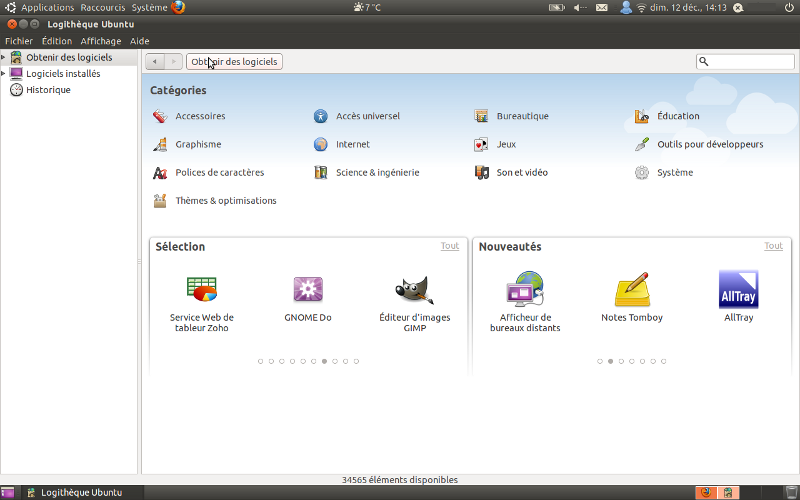Show weather applet 7 °C details
Viewport: 800px width, 500px height.
click(367, 7)
